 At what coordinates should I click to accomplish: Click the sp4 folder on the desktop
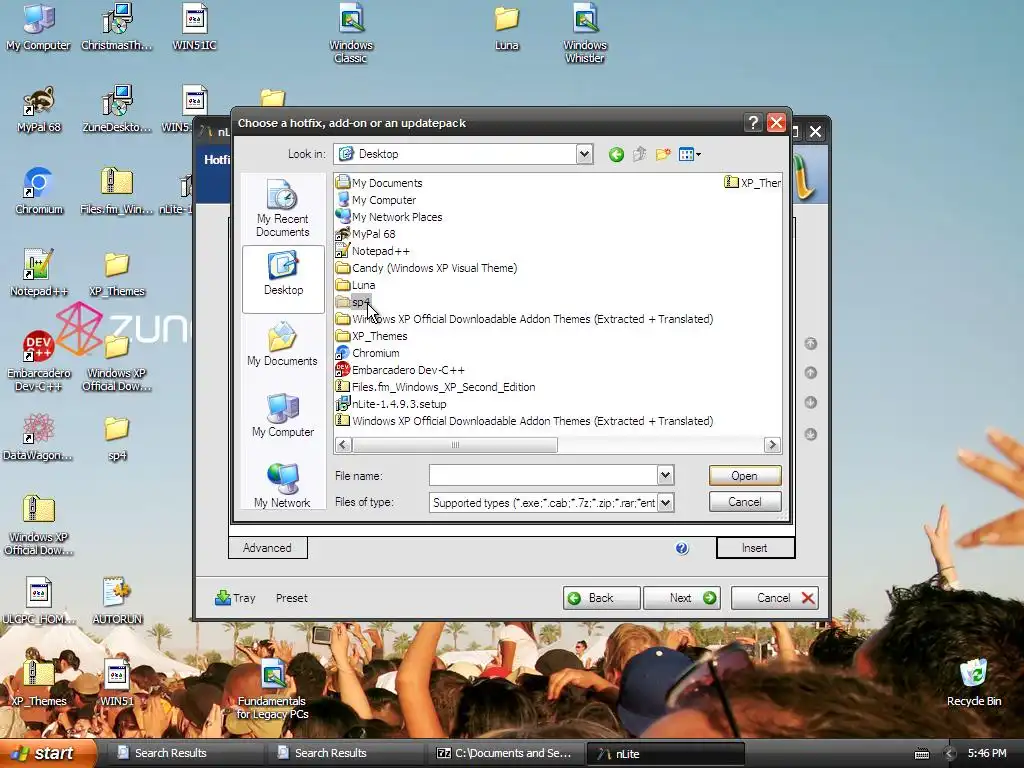[x=117, y=438]
